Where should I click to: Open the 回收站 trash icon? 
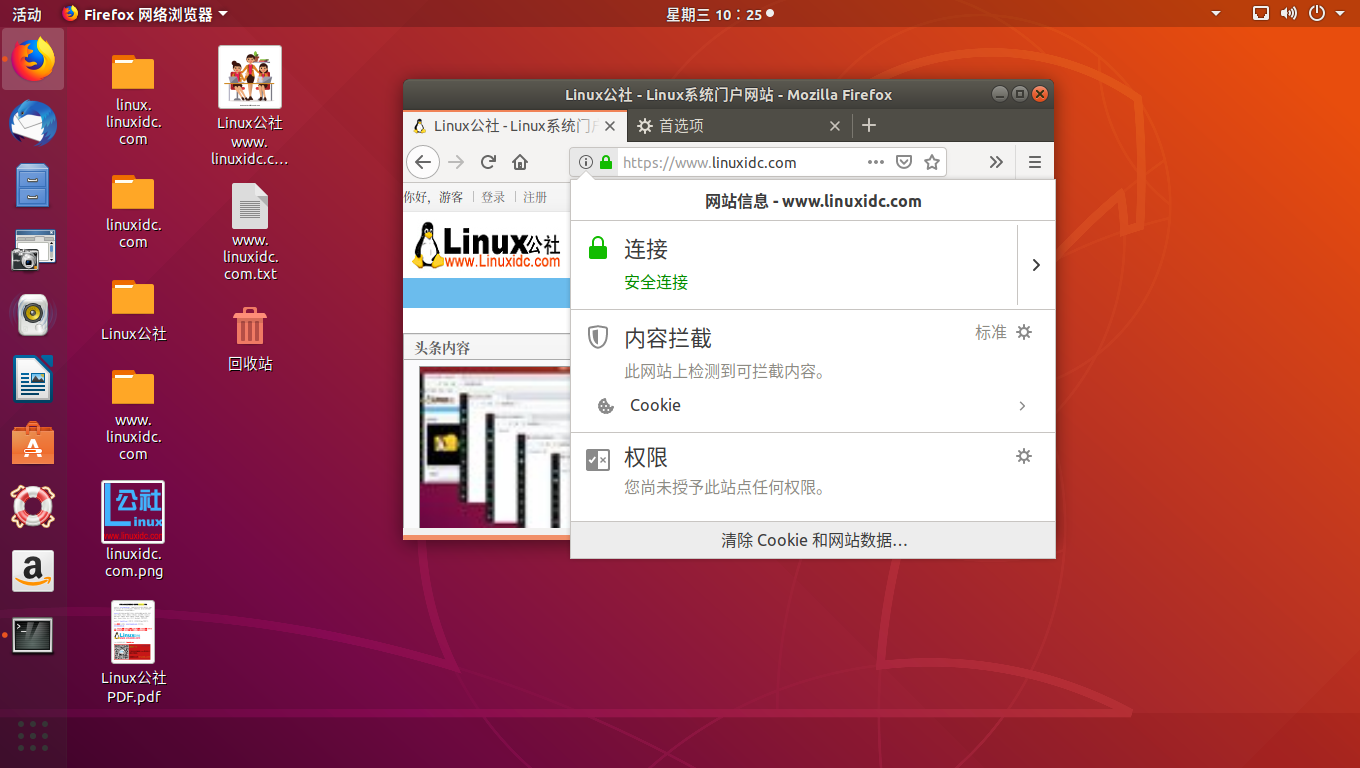click(x=250, y=340)
